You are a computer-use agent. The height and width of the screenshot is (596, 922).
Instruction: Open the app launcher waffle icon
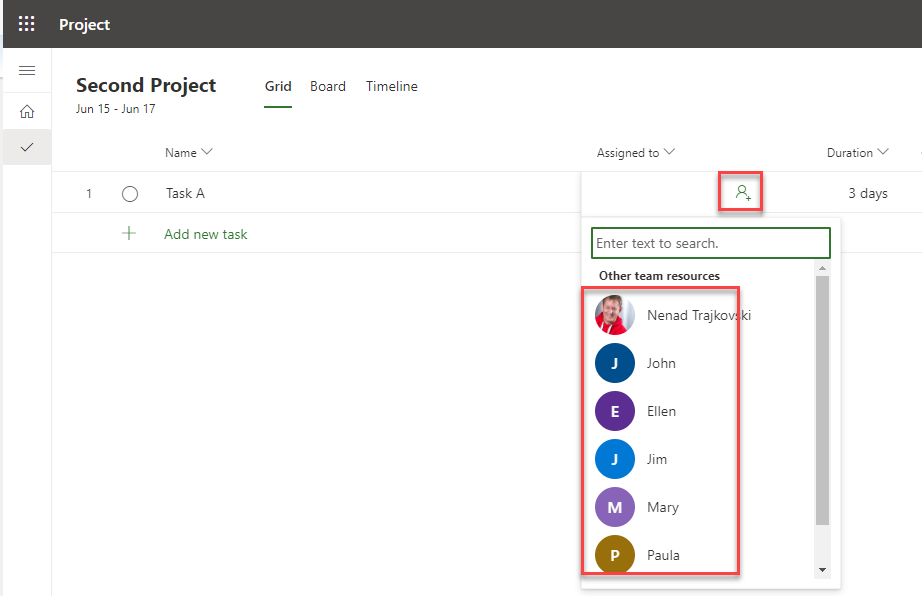click(x=26, y=24)
